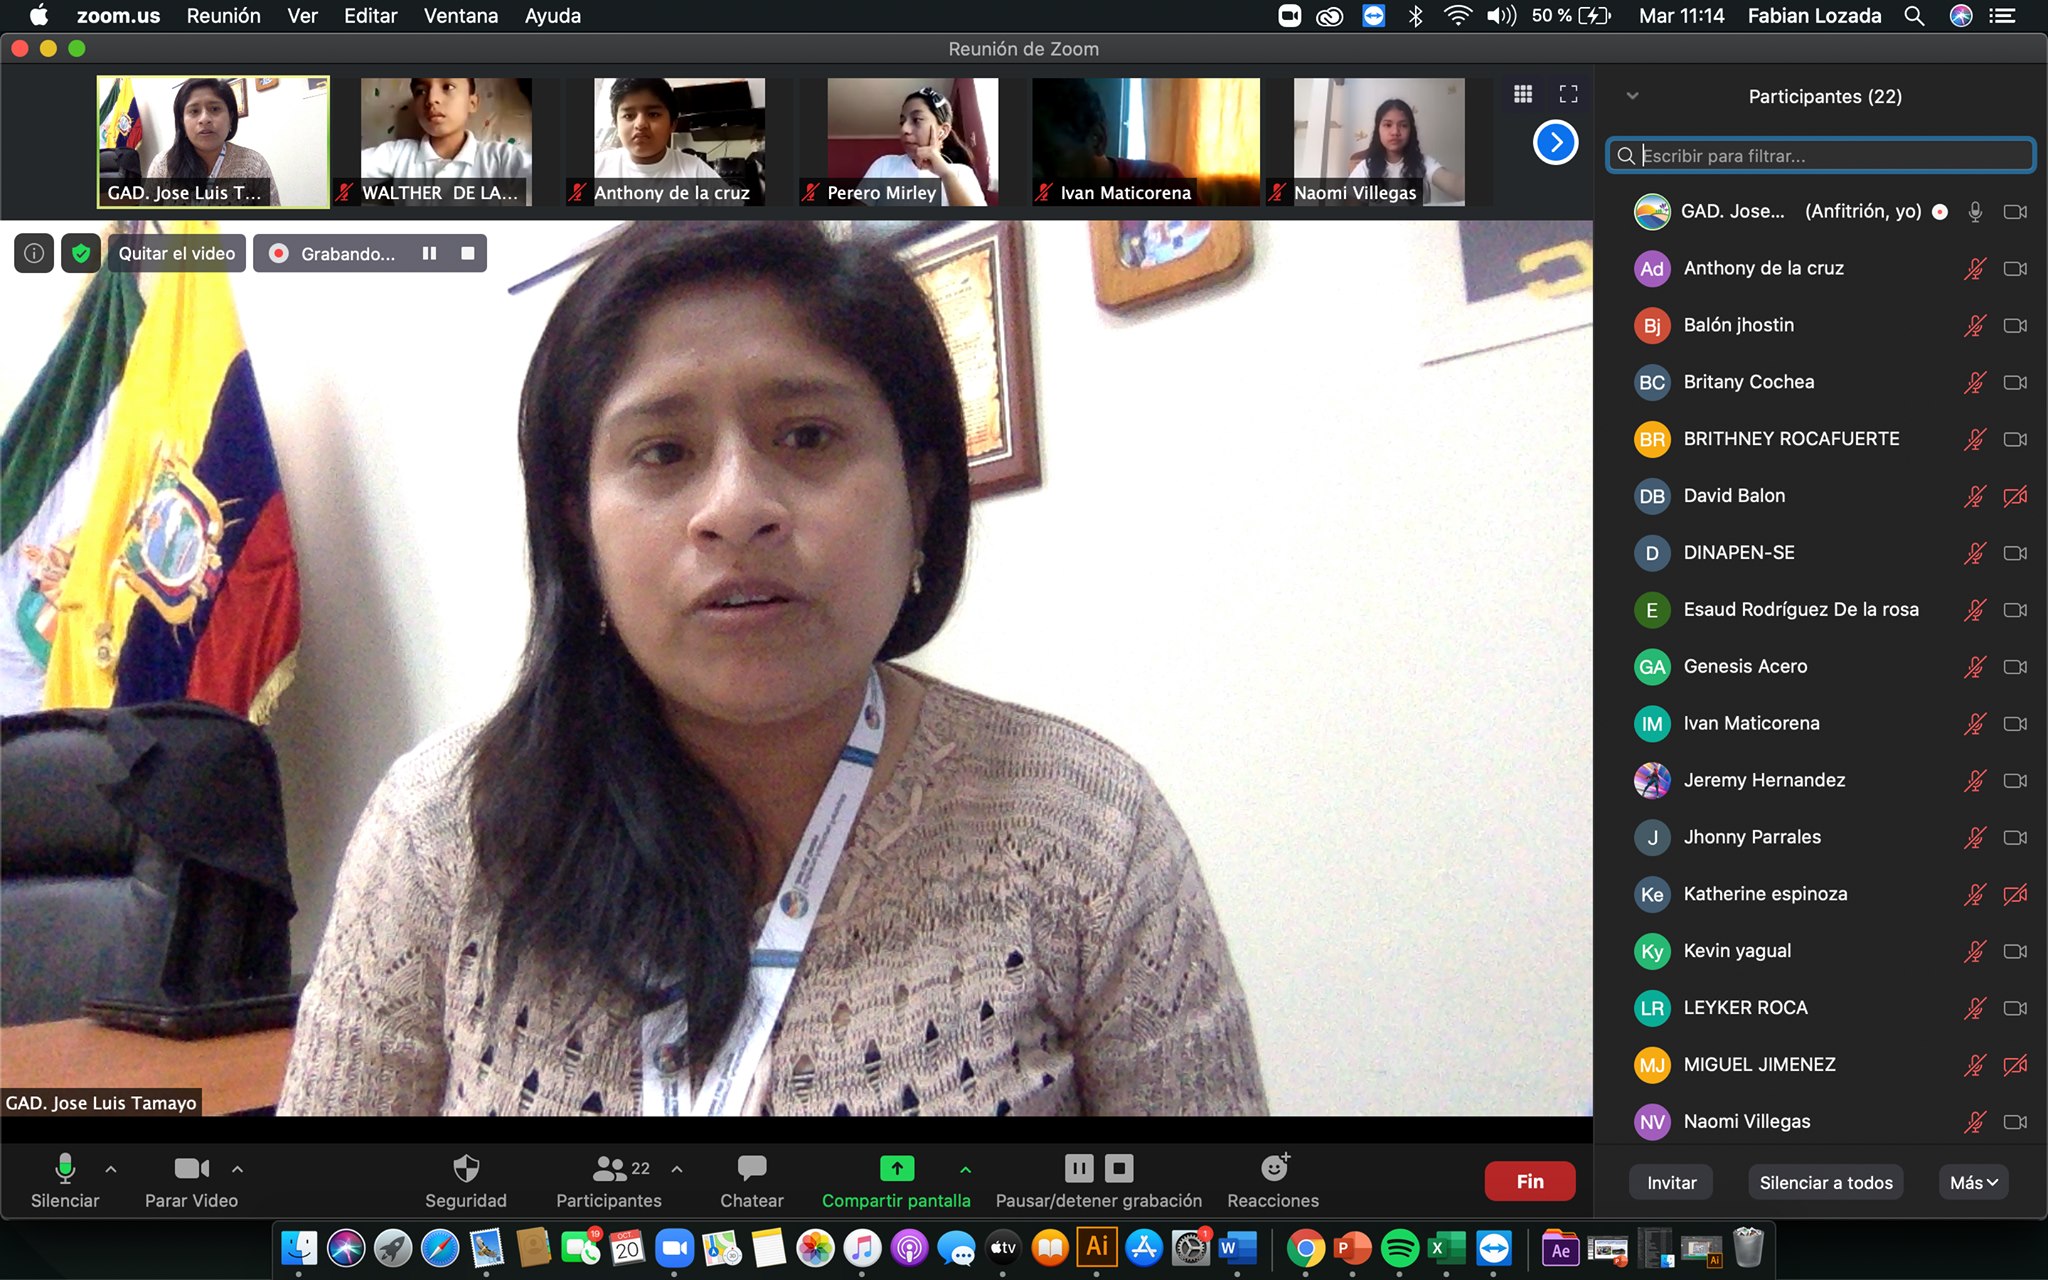Expand audio options arrow beside Silenciar

point(111,1168)
